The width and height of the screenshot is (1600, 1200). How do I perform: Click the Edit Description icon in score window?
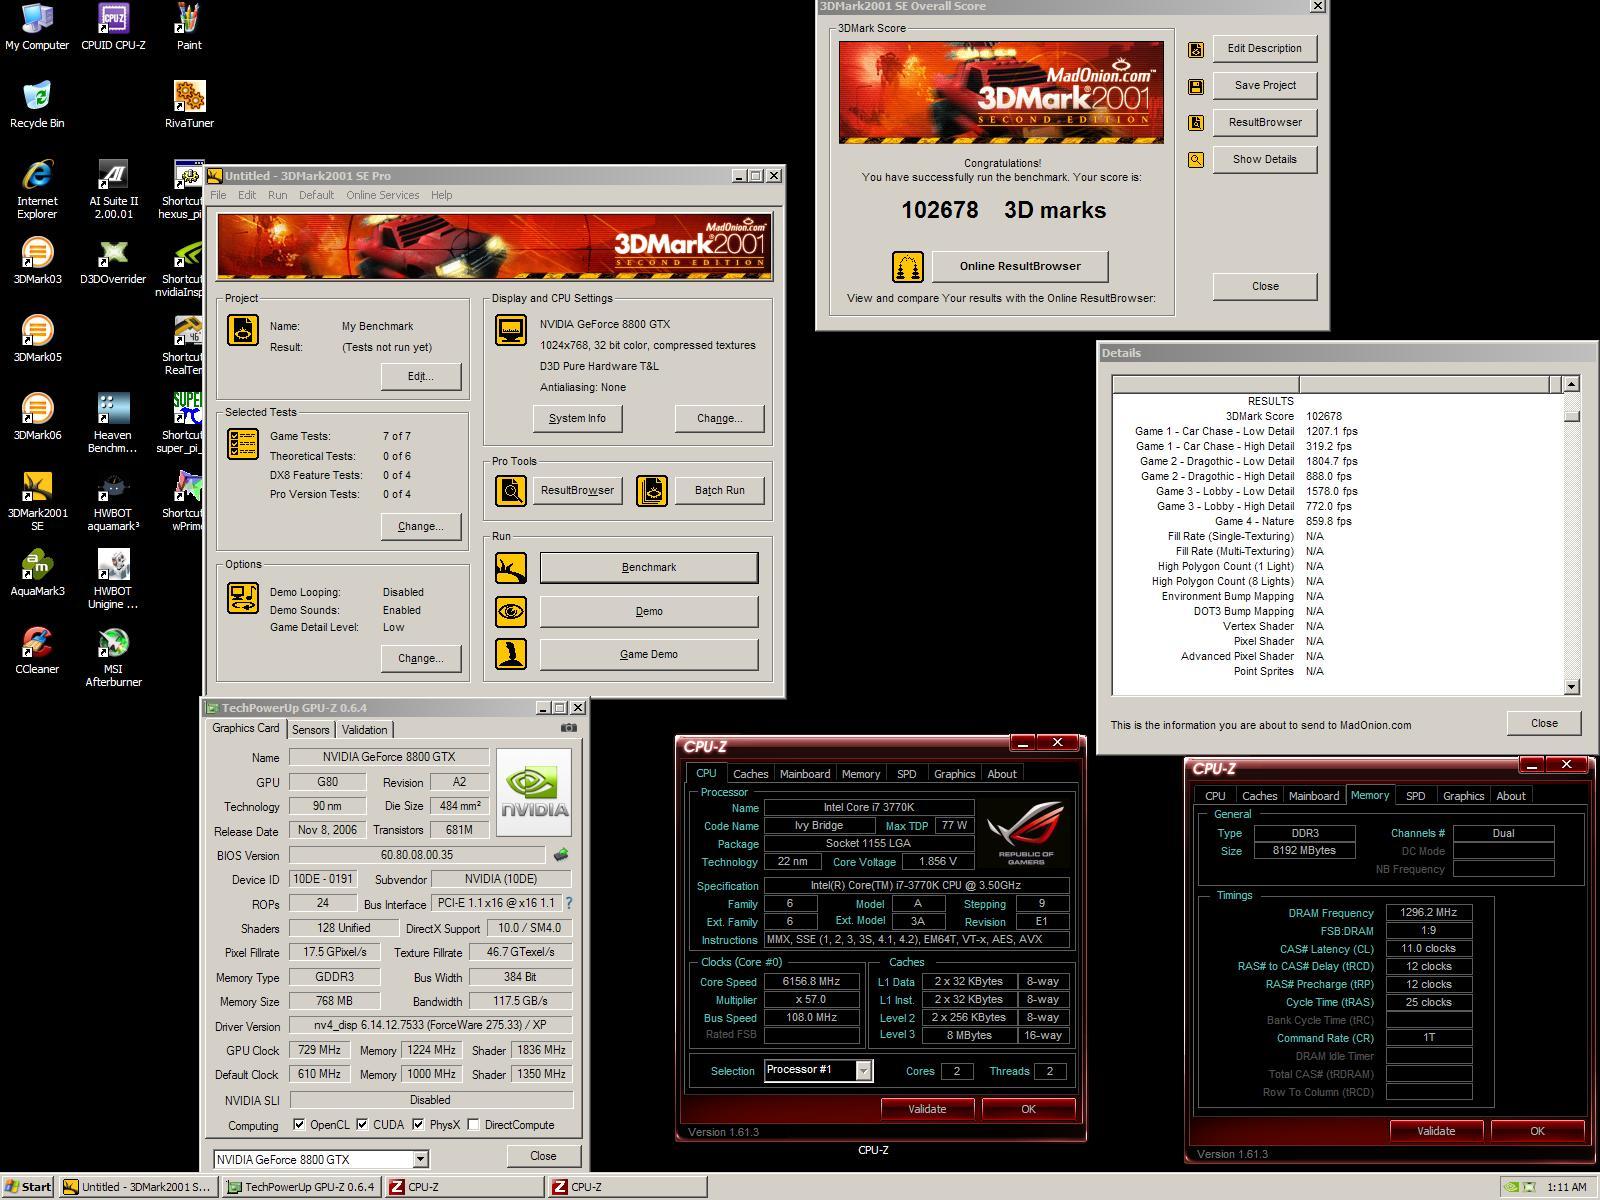click(1195, 49)
